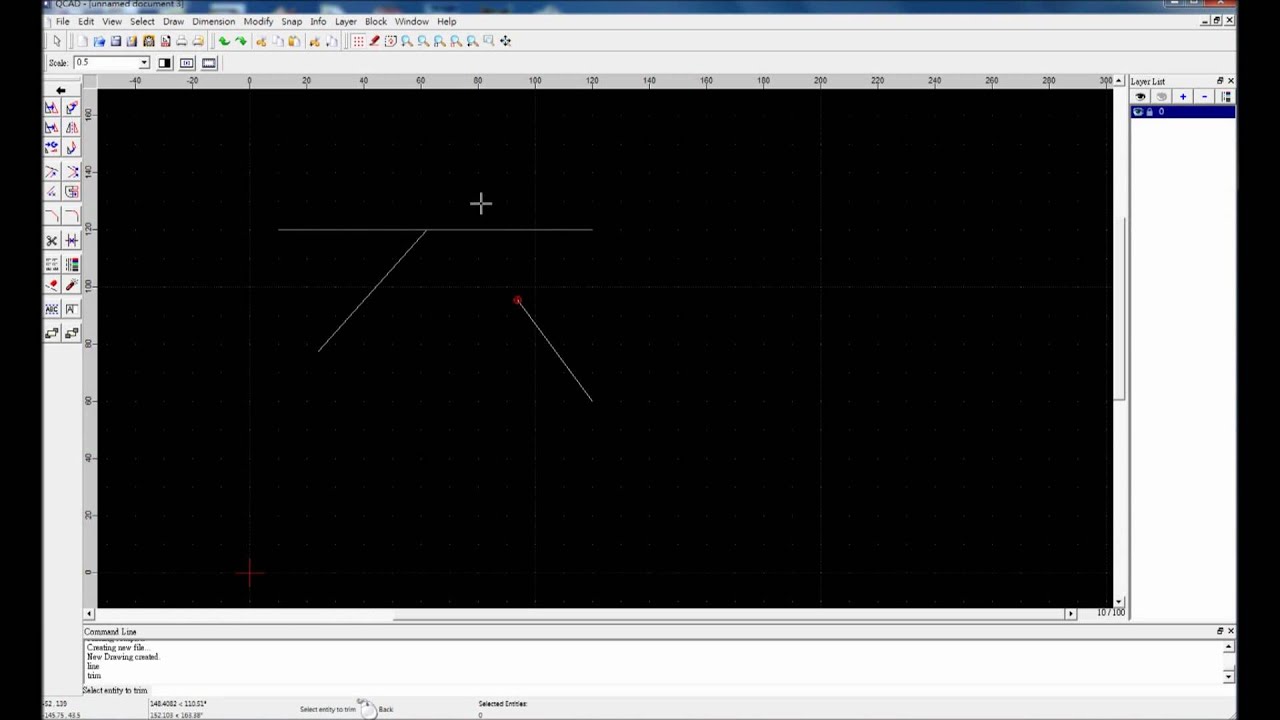The width and height of the screenshot is (1280, 720).
Task: Remove layer with the minus button
Action: click(x=1204, y=97)
